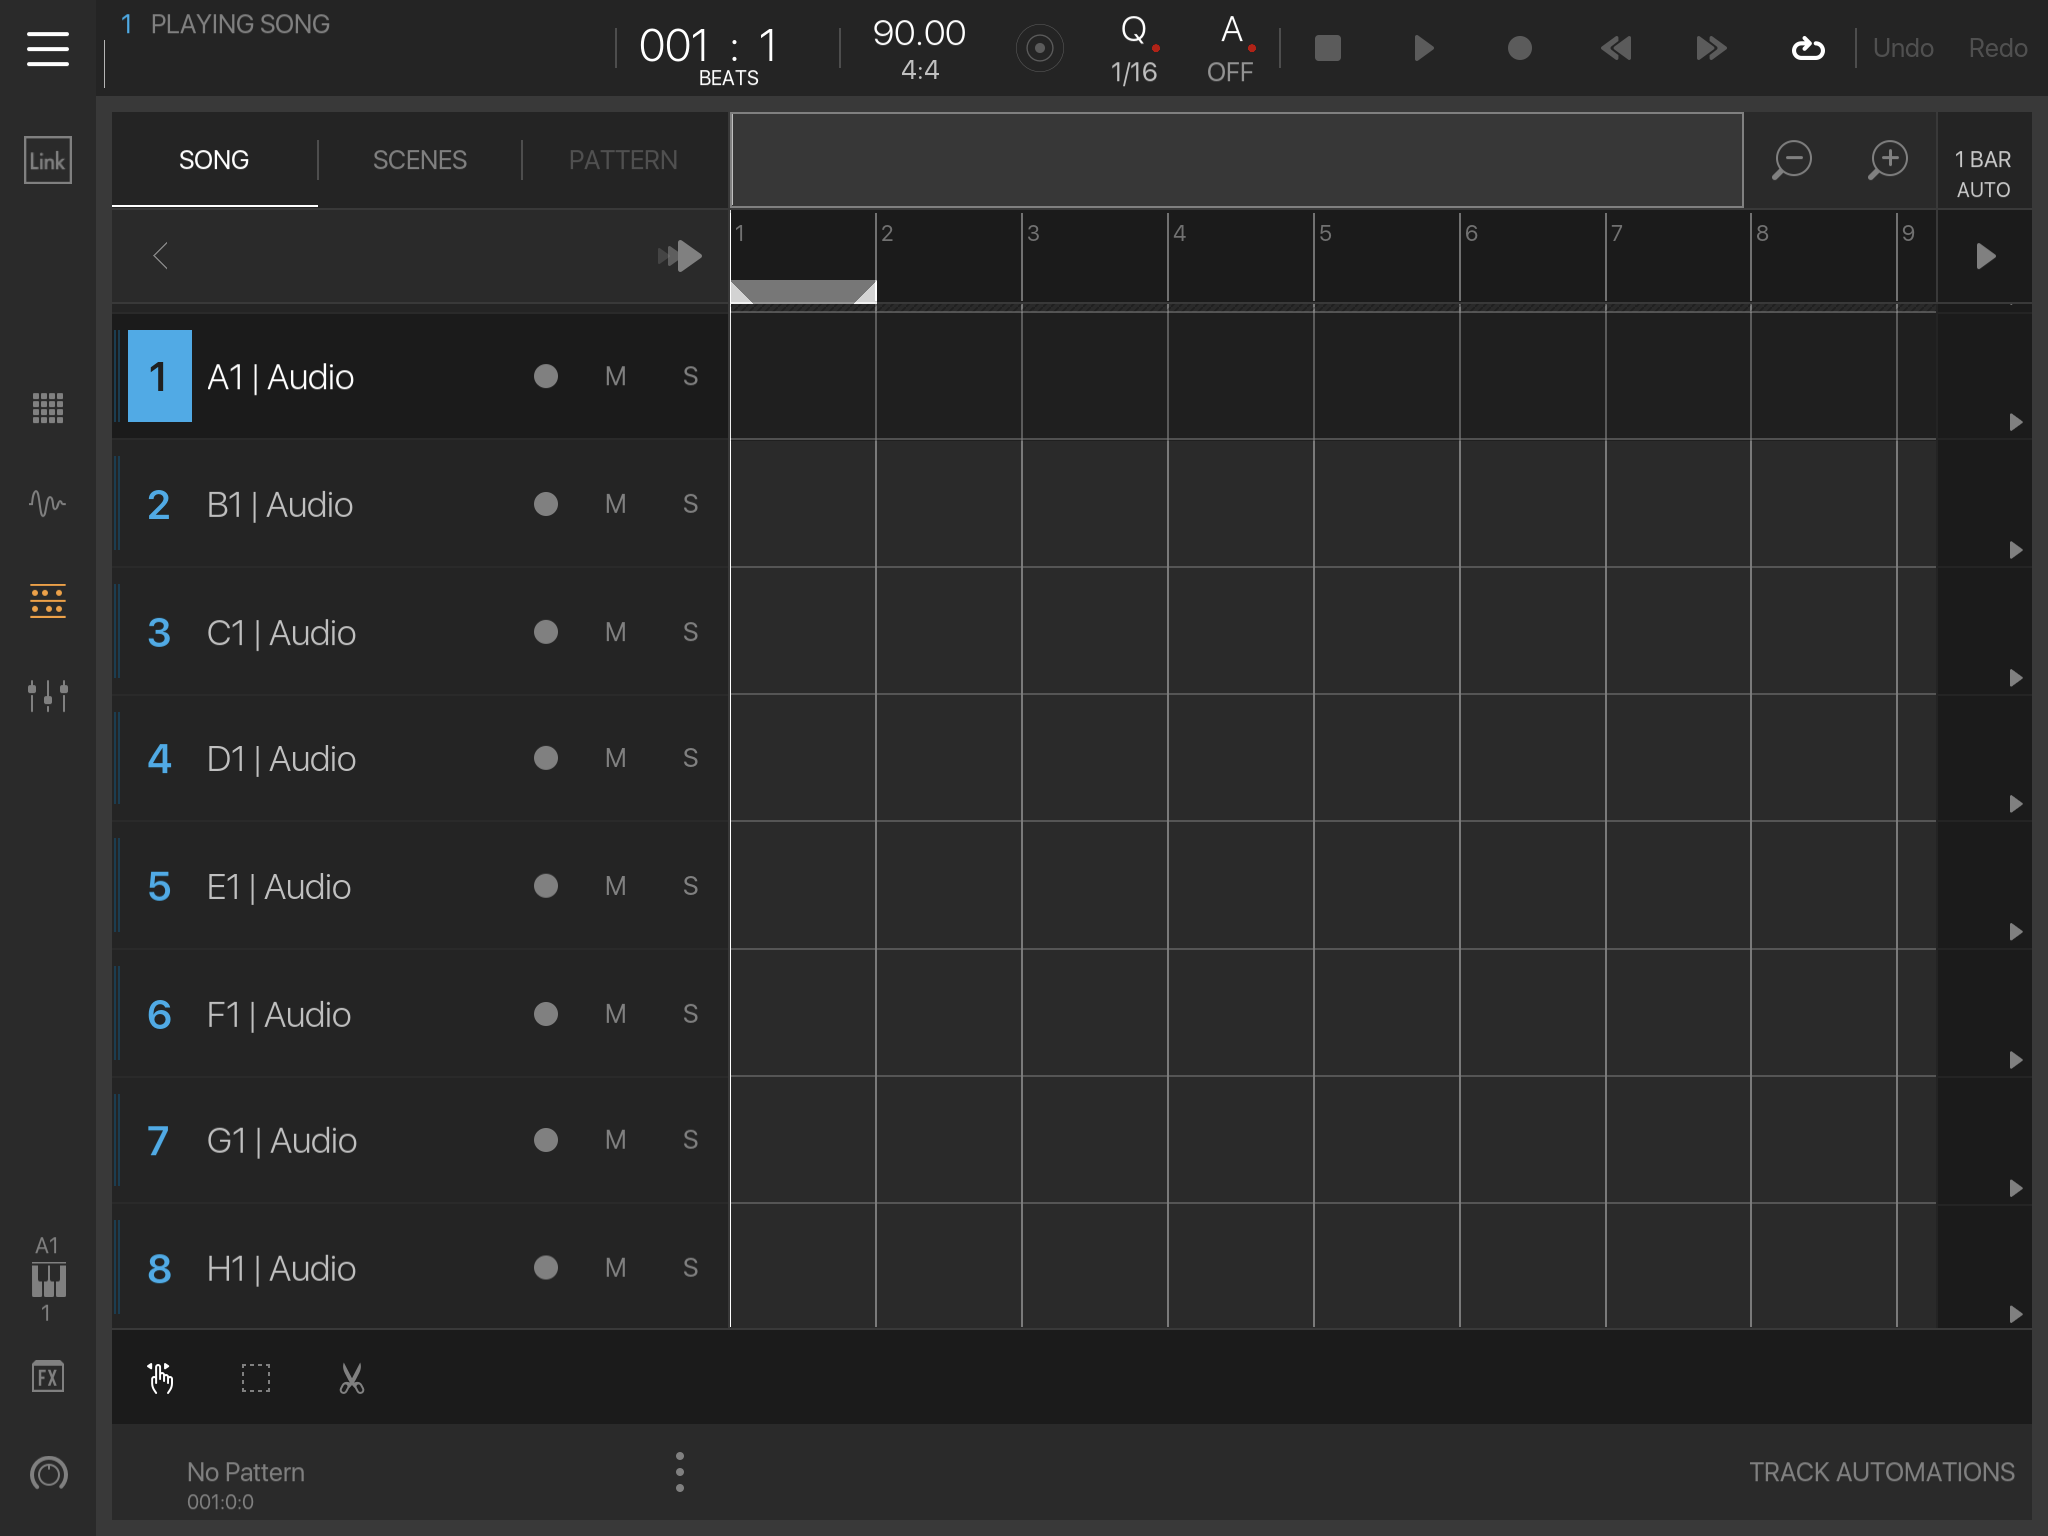The width and height of the screenshot is (2048, 1536).
Task: Select the marquee selection tool
Action: tap(256, 1378)
